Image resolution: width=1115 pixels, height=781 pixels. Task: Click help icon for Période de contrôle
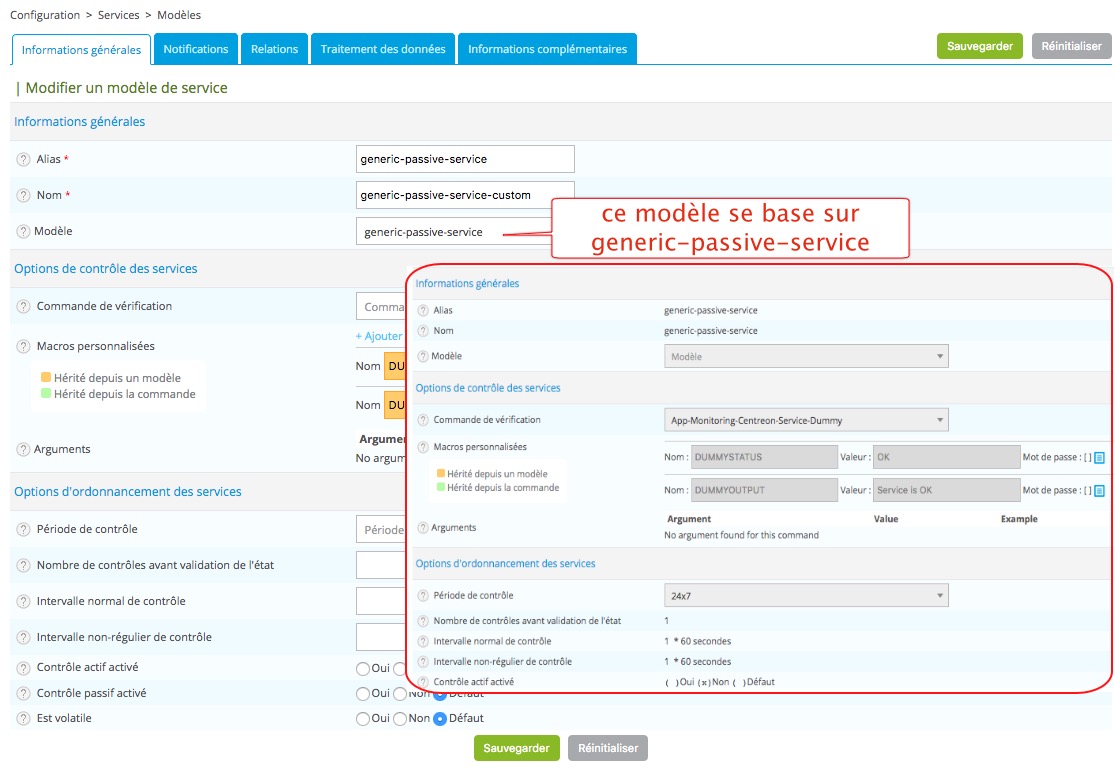click(x=23, y=529)
